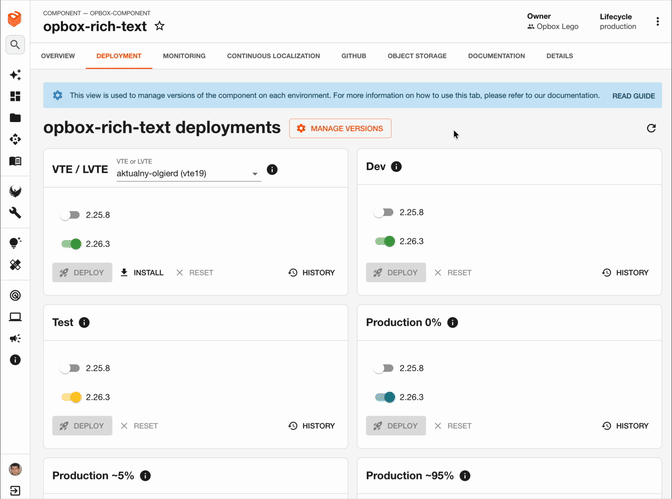This screenshot has width=672, height=499.
Task: Toggle version 2.26.3 in Test card
Action: pos(71,397)
